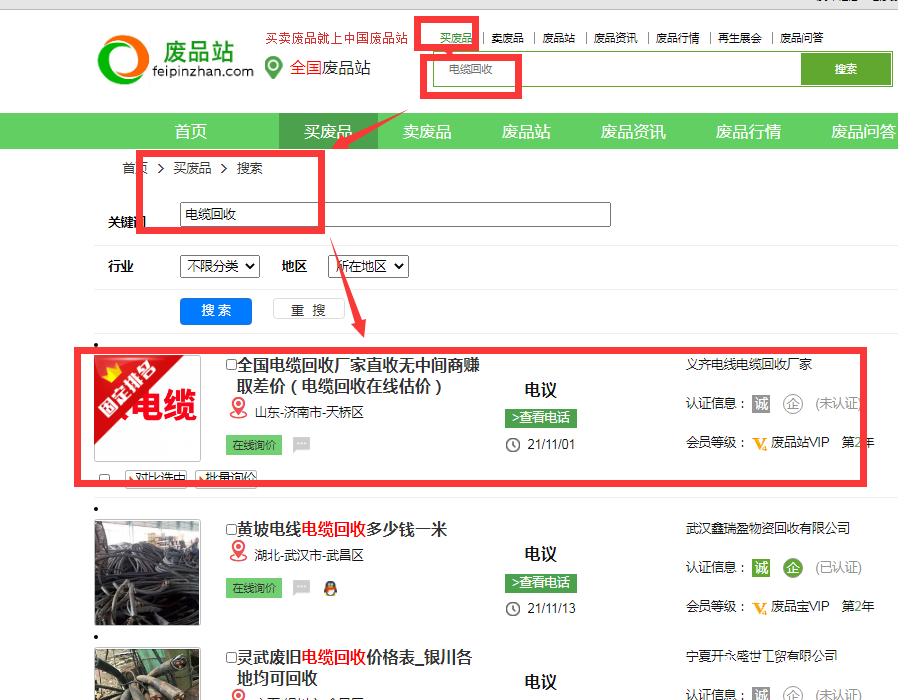This screenshot has width=898, height=700.
Task: Go to 首页 in the green navigation bar
Action: coord(191,132)
